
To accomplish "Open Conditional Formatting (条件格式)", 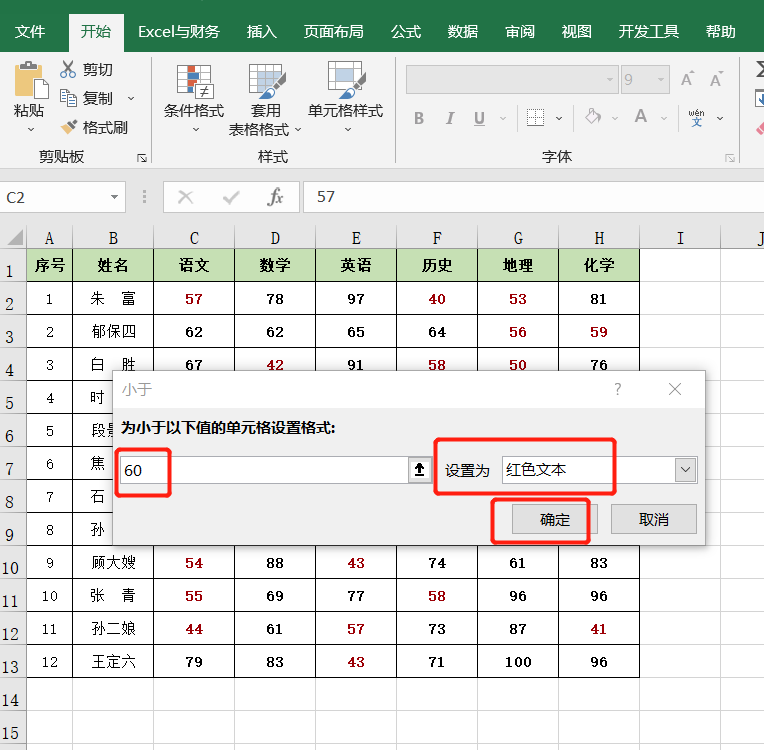I will tap(194, 97).
